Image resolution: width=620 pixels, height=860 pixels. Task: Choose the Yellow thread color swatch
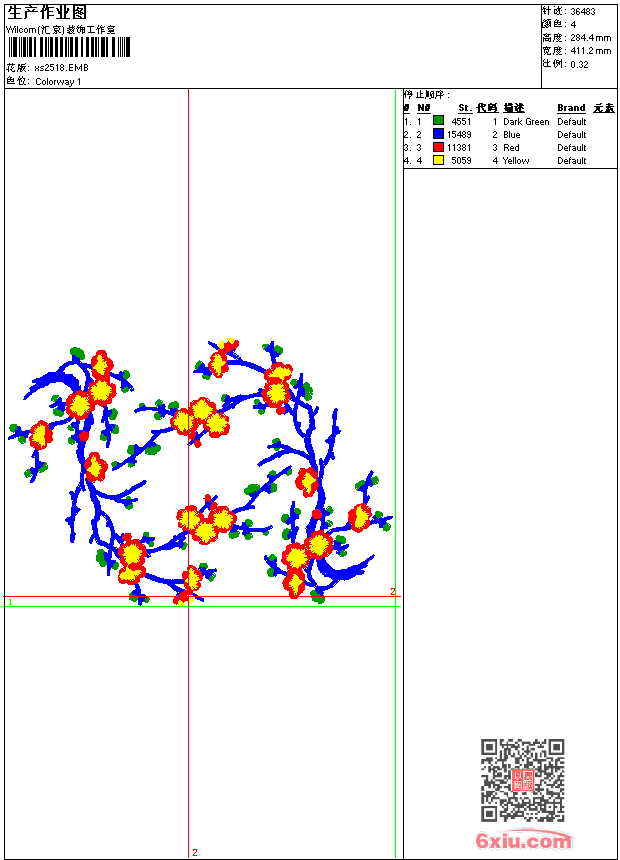click(x=438, y=160)
